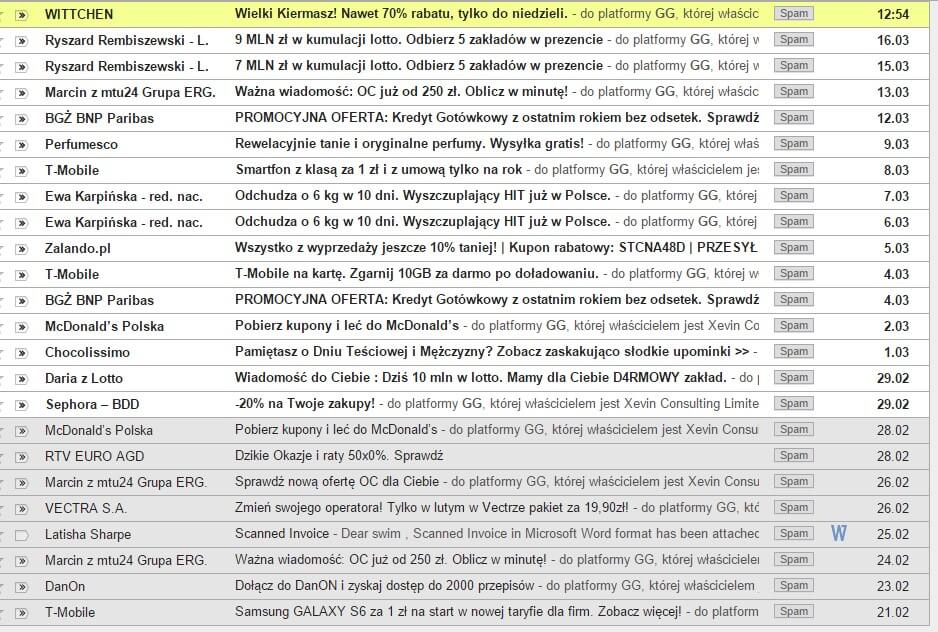The width and height of the screenshot is (938, 632).
Task: Click importance marker for Ryszard Rembiszewski 15.03 email
Action: pyautogui.click(x=22, y=67)
